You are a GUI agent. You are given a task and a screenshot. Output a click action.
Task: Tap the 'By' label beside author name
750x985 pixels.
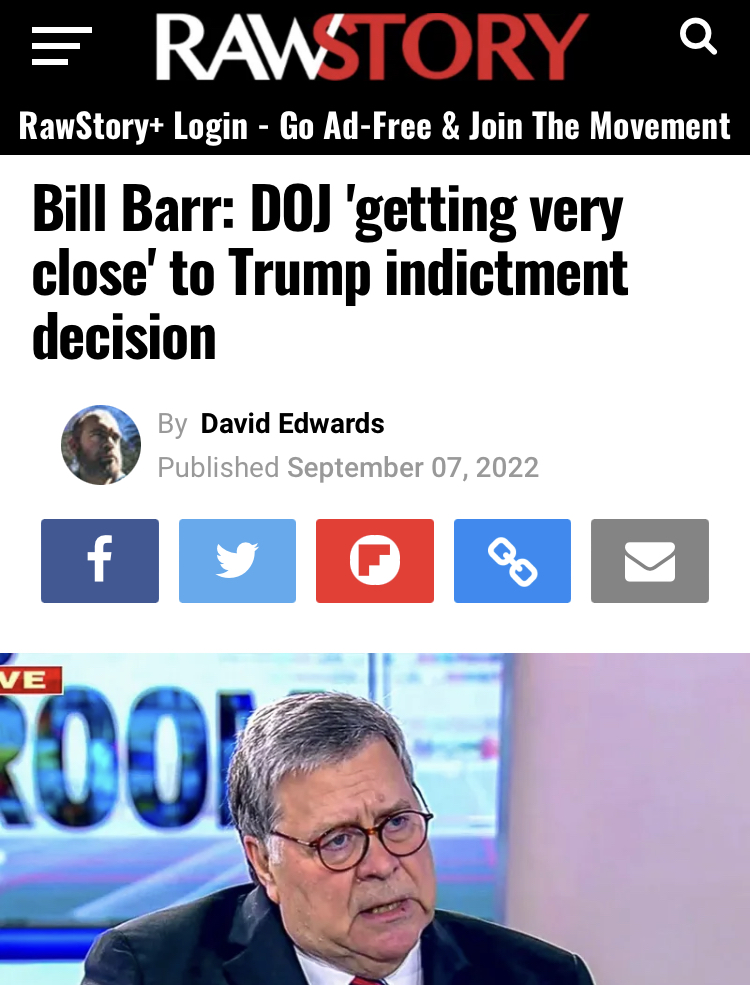[x=172, y=424]
